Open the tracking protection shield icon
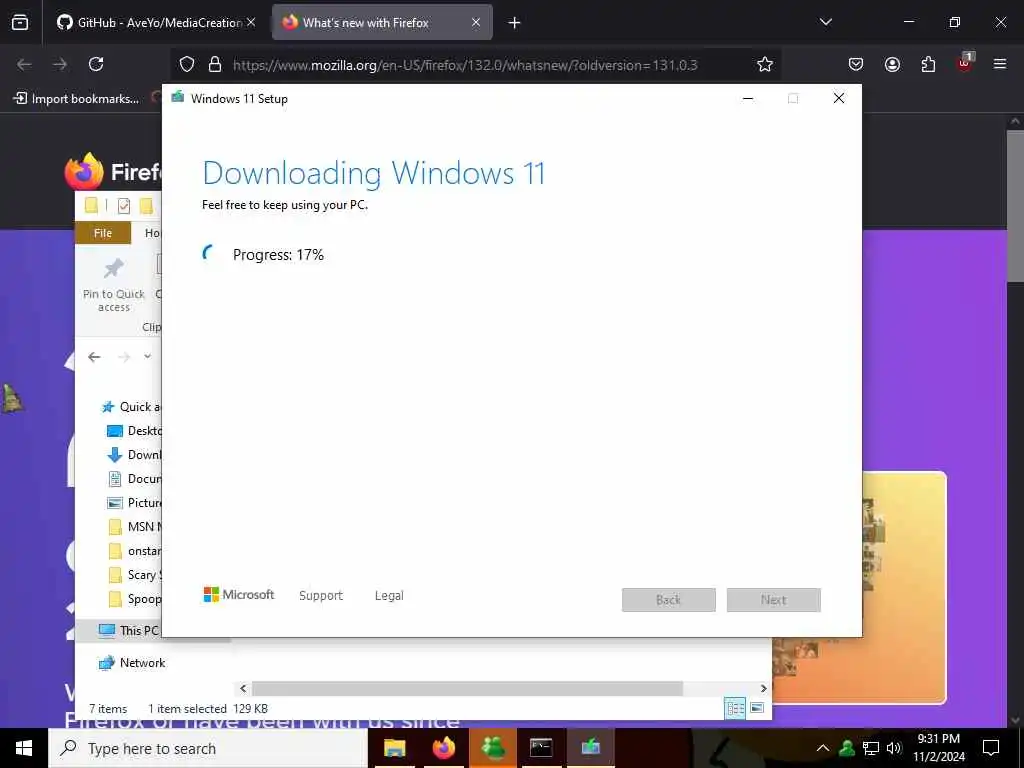1024x768 pixels. 187,64
